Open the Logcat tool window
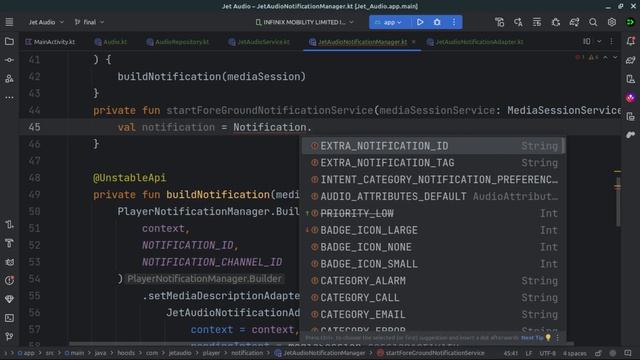 [x=9, y=262]
